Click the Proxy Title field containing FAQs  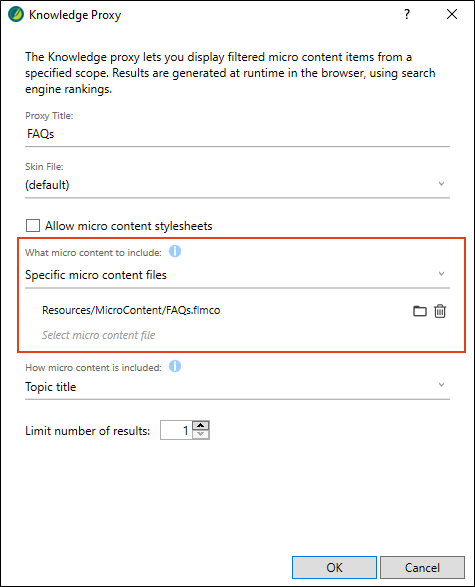coord(237,134)
